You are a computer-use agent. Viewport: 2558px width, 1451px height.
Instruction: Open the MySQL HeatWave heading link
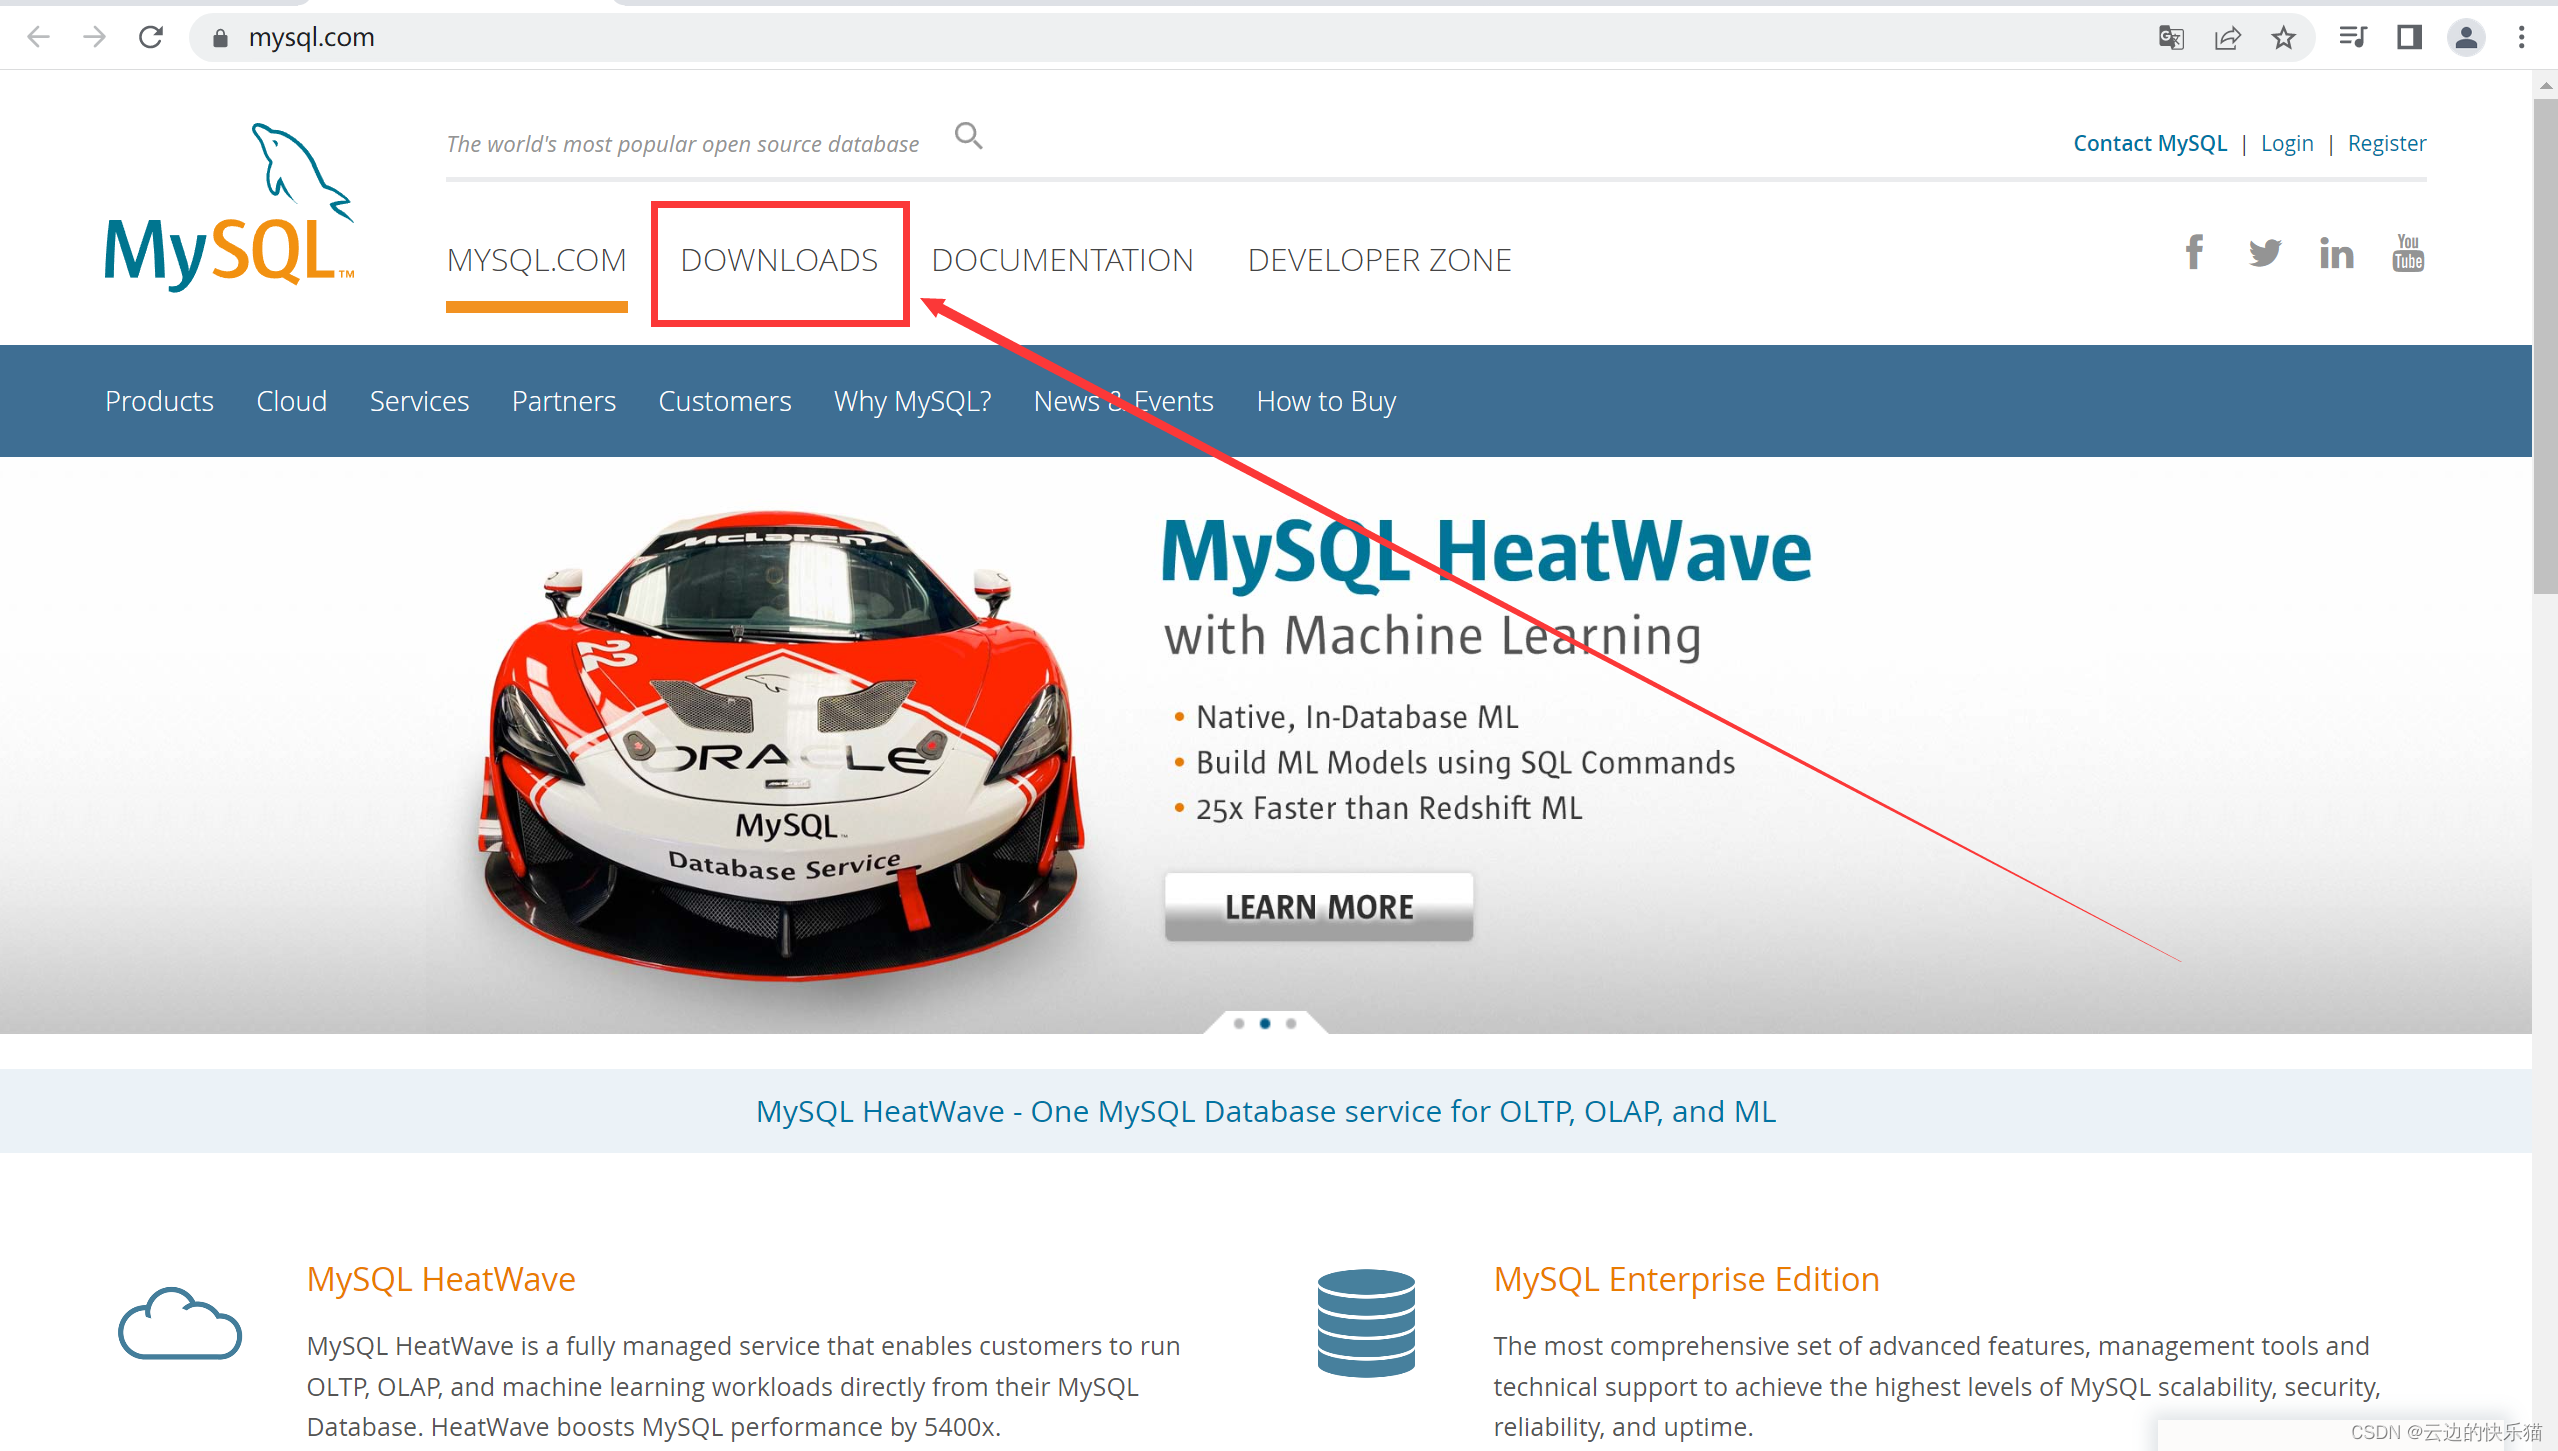[441, 1279]
